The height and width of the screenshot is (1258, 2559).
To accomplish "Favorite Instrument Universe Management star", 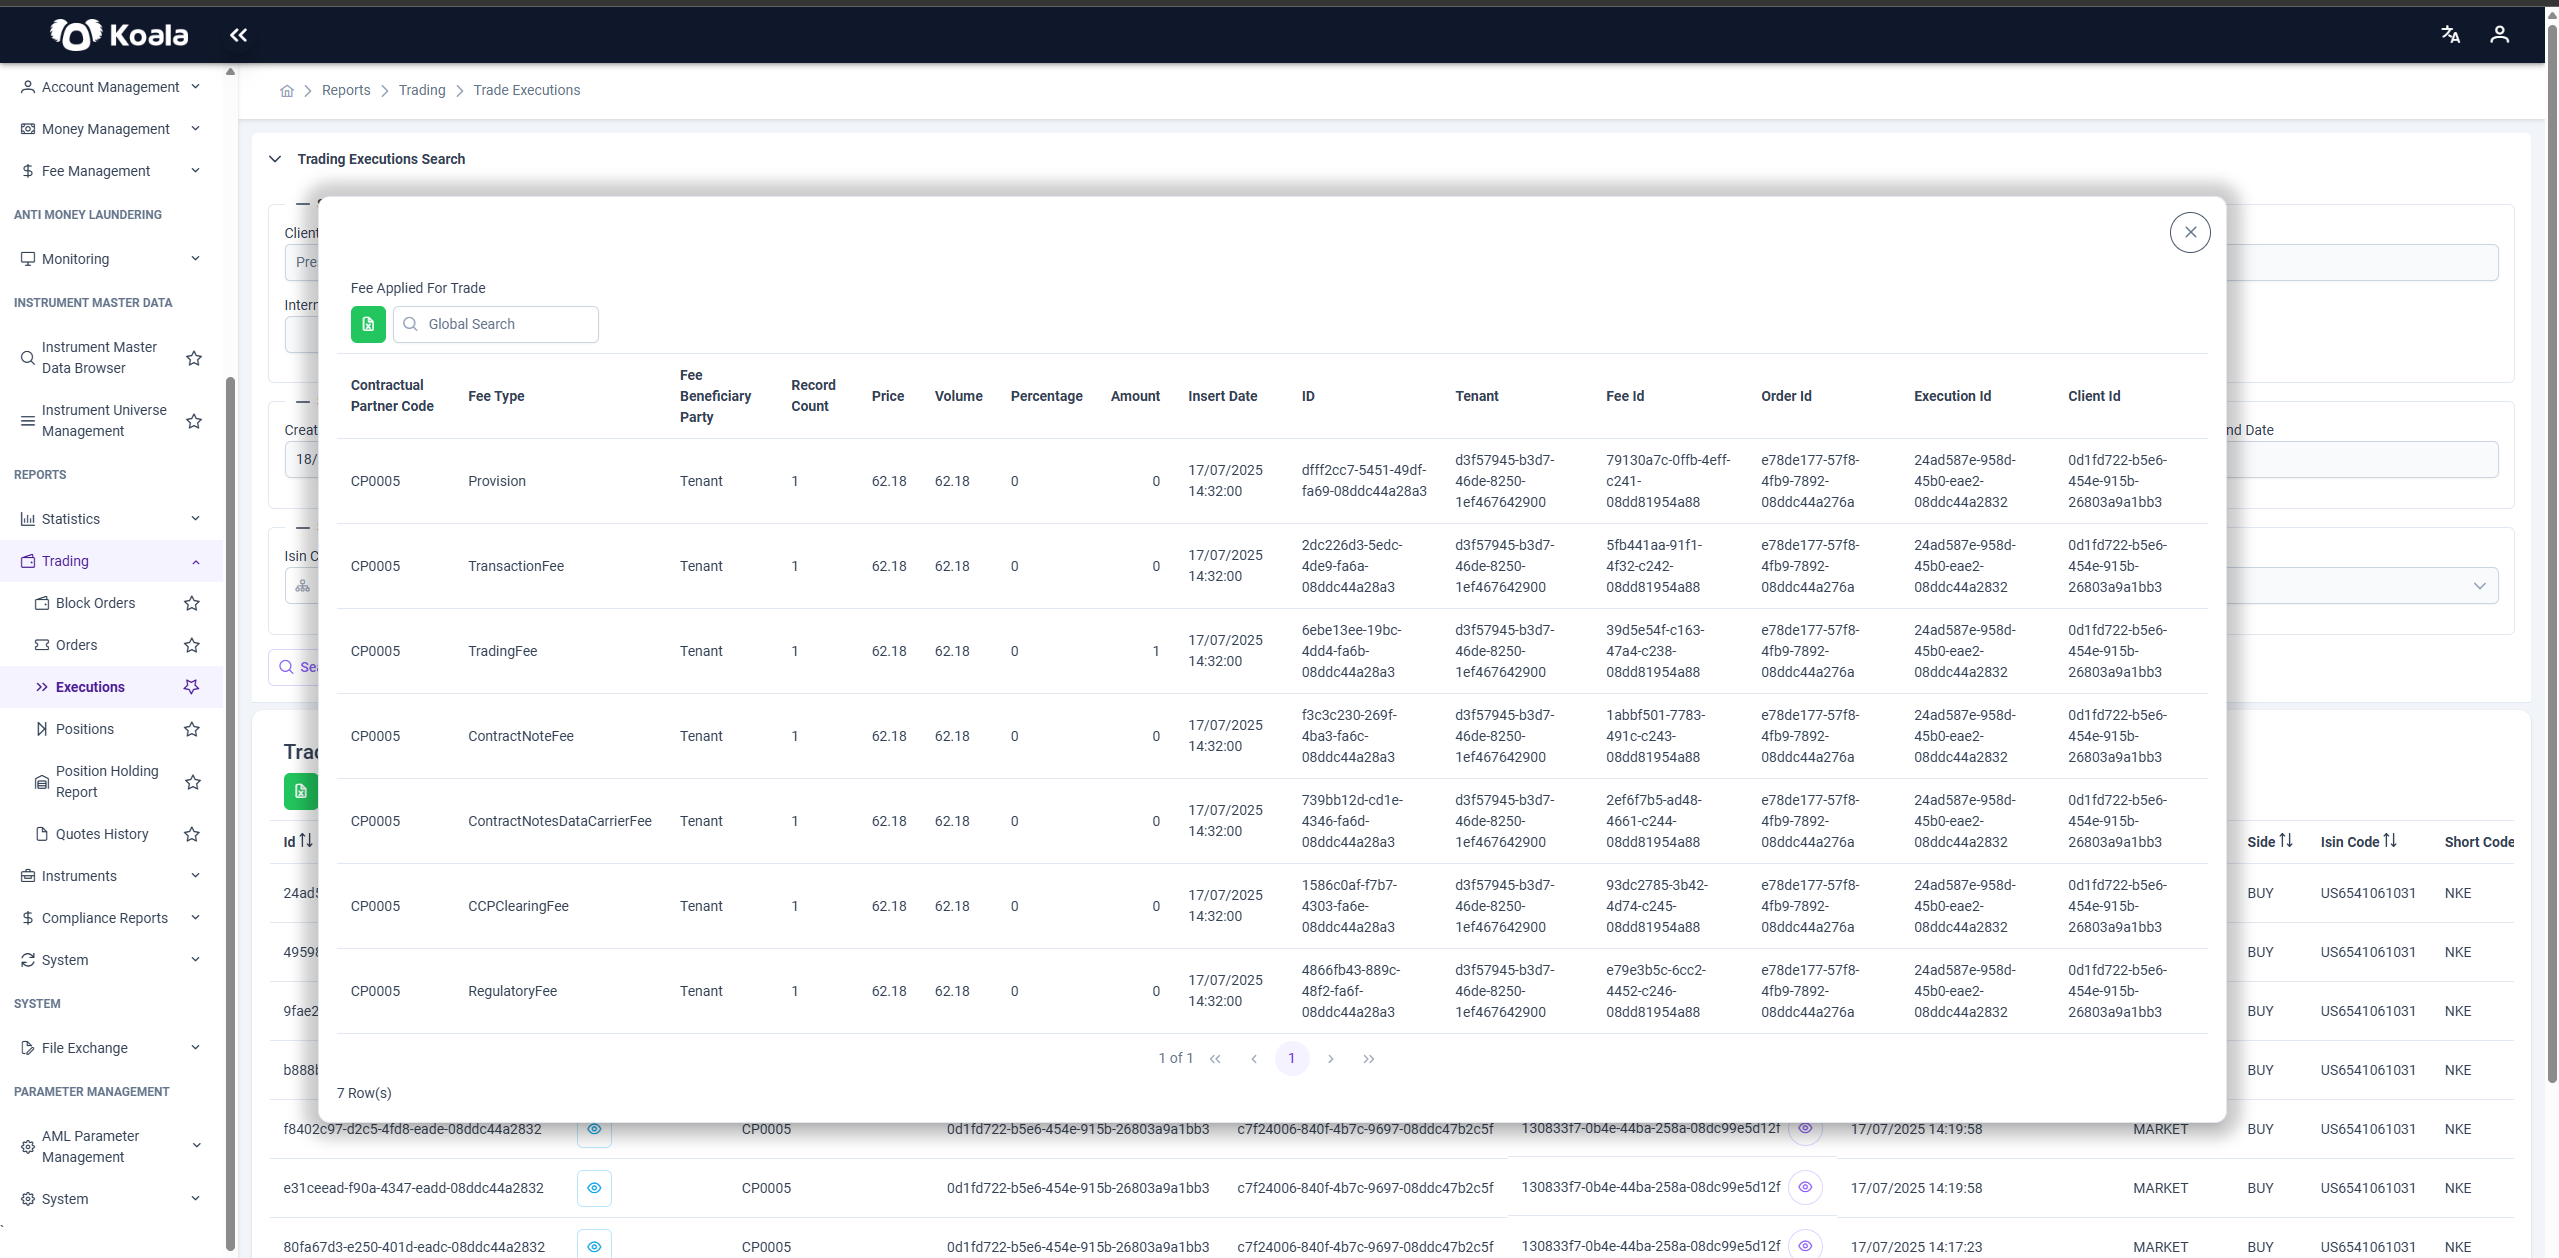I will pos(194,421).
